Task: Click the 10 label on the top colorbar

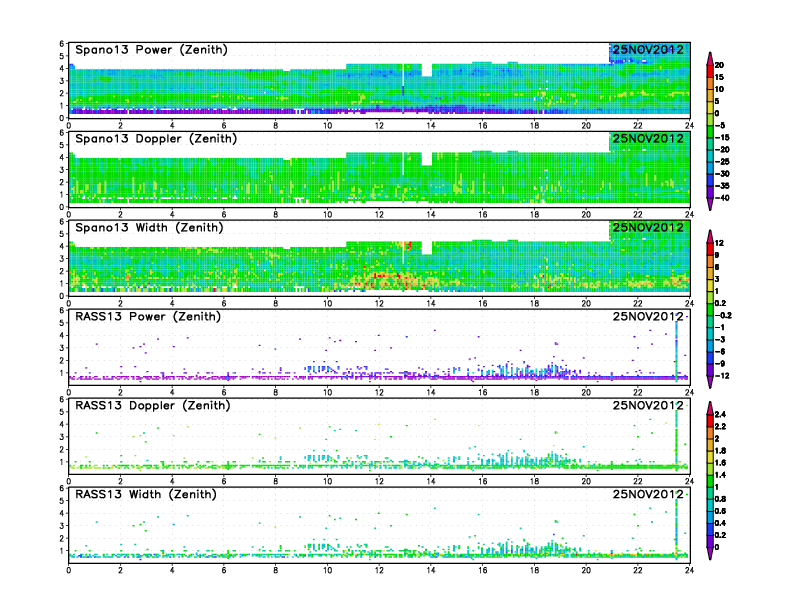Action: coord(719,89)
